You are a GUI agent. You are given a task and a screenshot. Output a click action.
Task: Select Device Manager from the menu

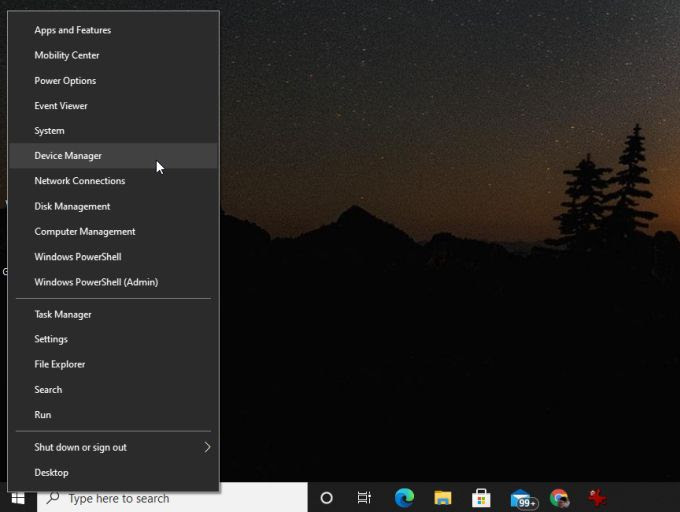68,156
